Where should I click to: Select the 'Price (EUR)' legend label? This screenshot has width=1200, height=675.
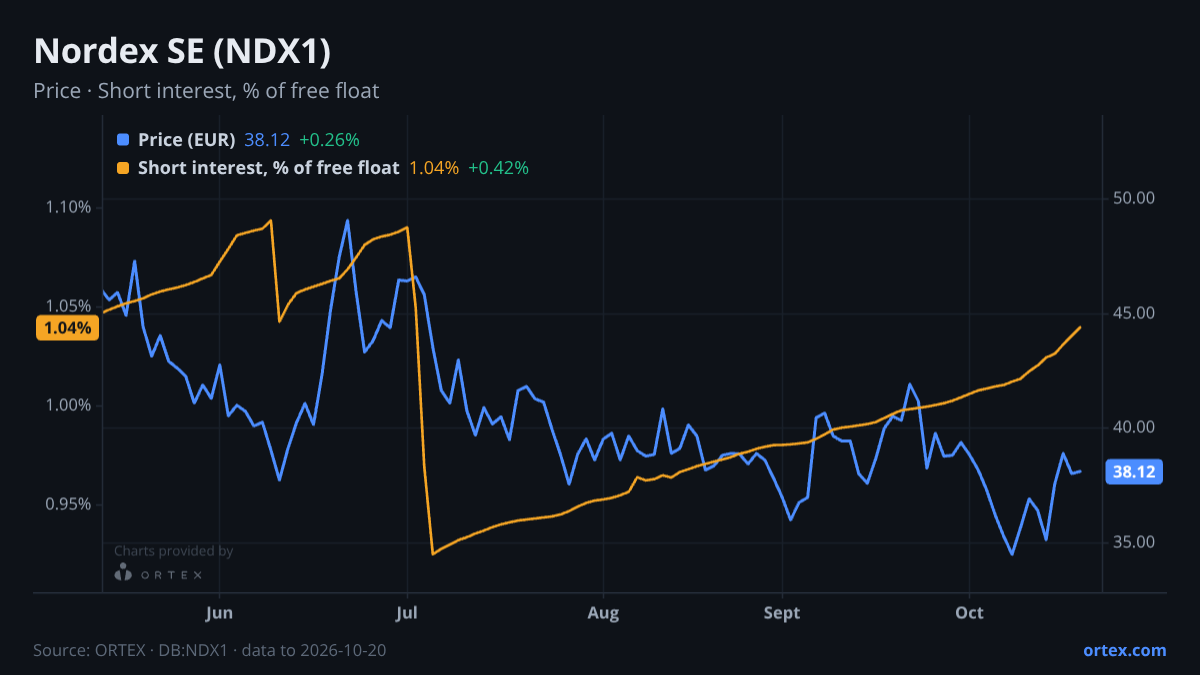tap(187, 140)
